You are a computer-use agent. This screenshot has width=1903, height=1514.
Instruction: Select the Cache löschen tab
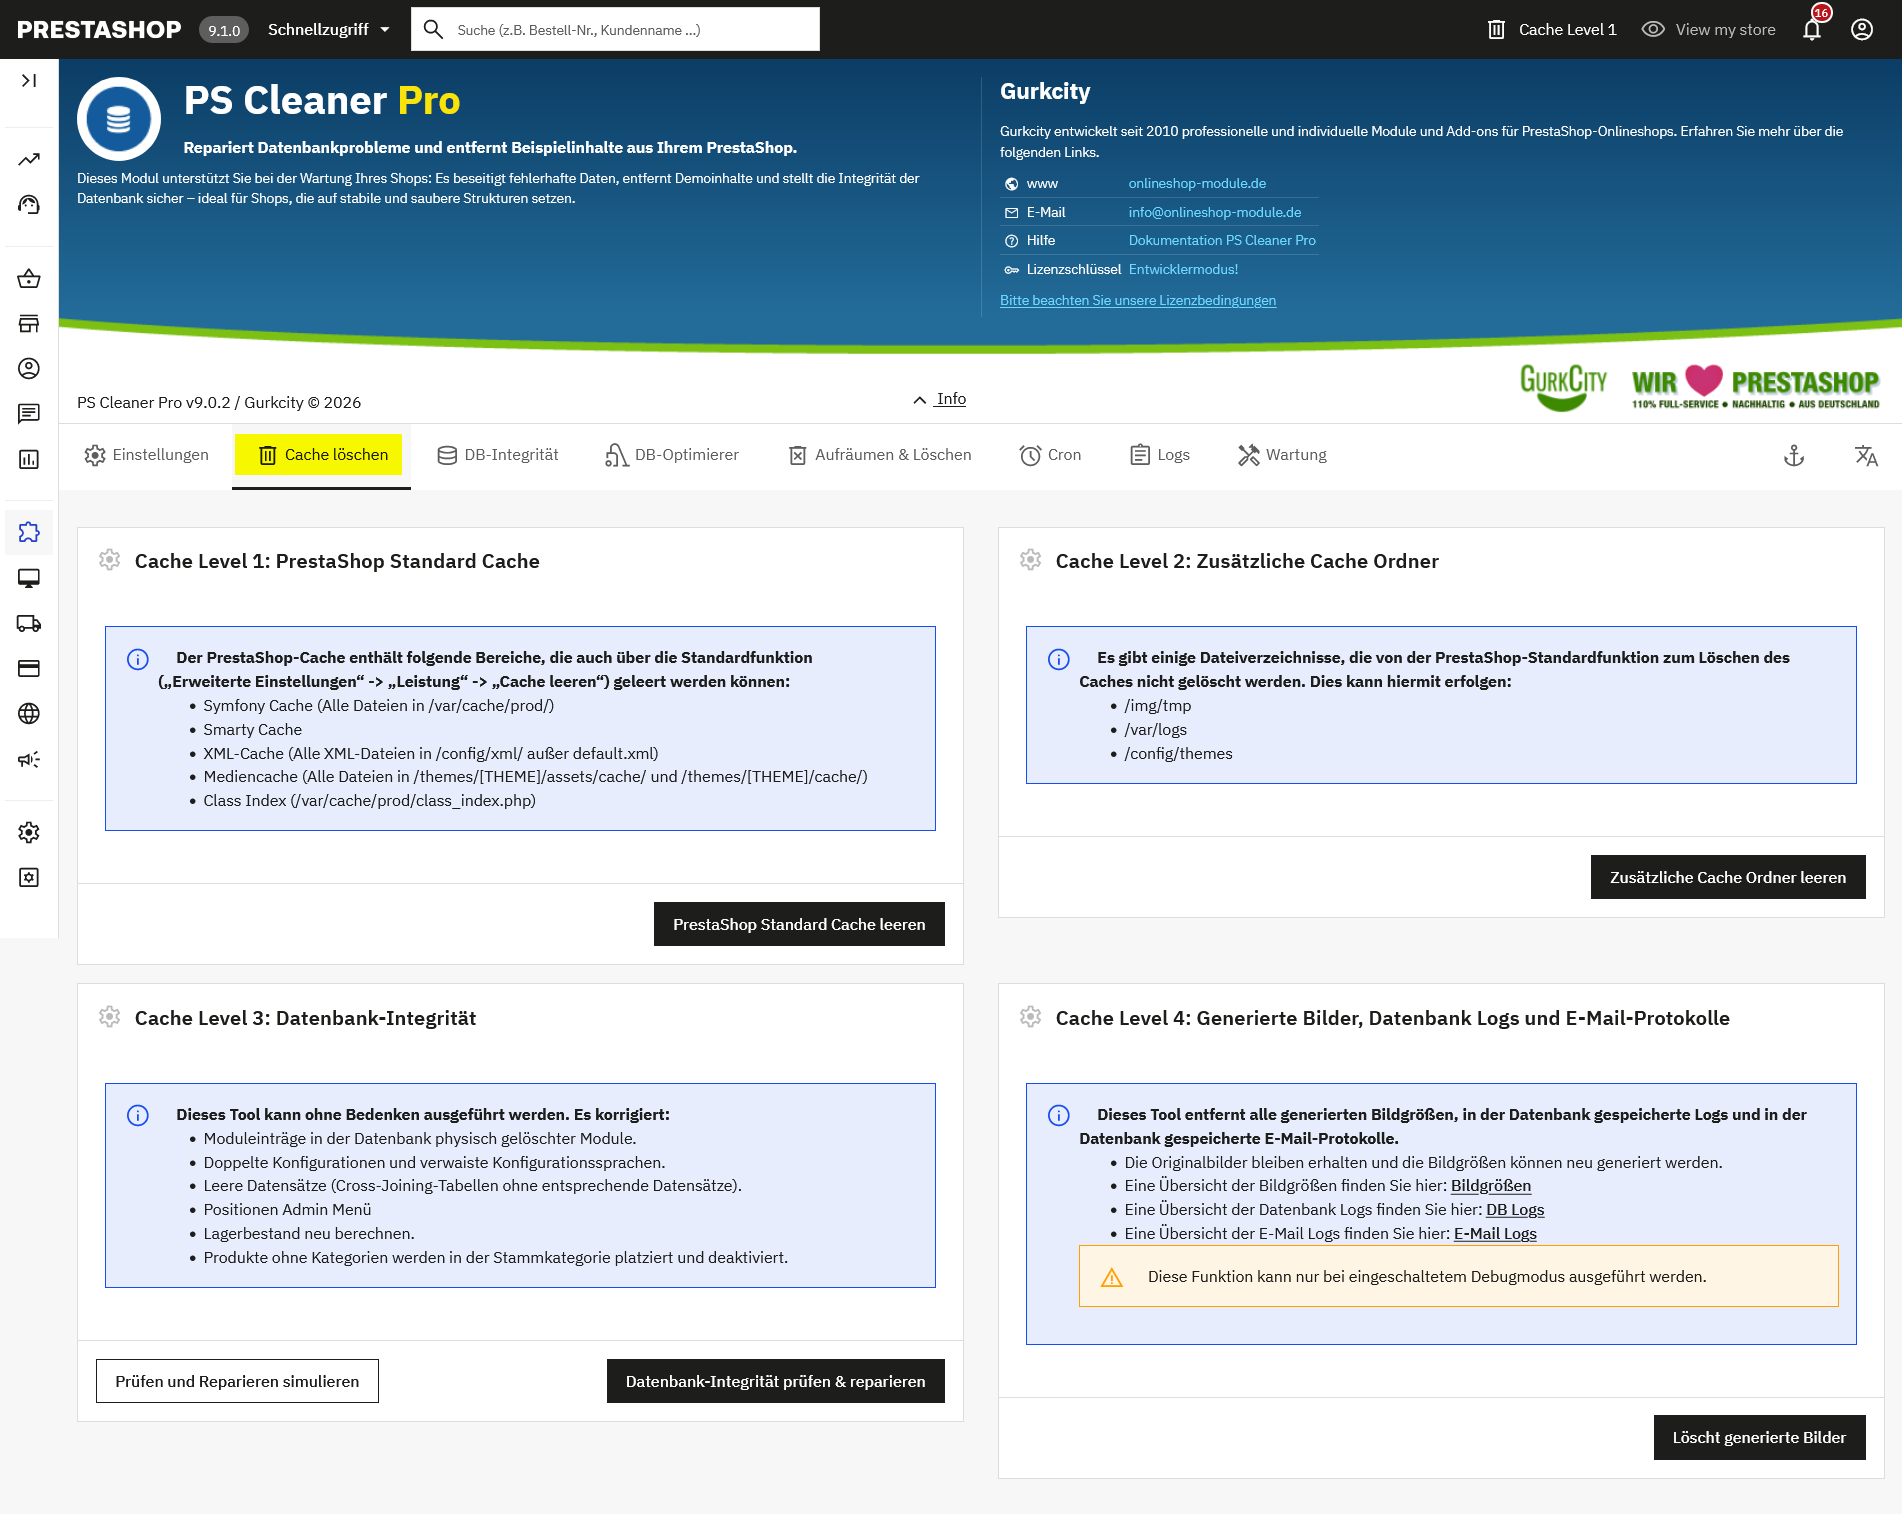321,455
